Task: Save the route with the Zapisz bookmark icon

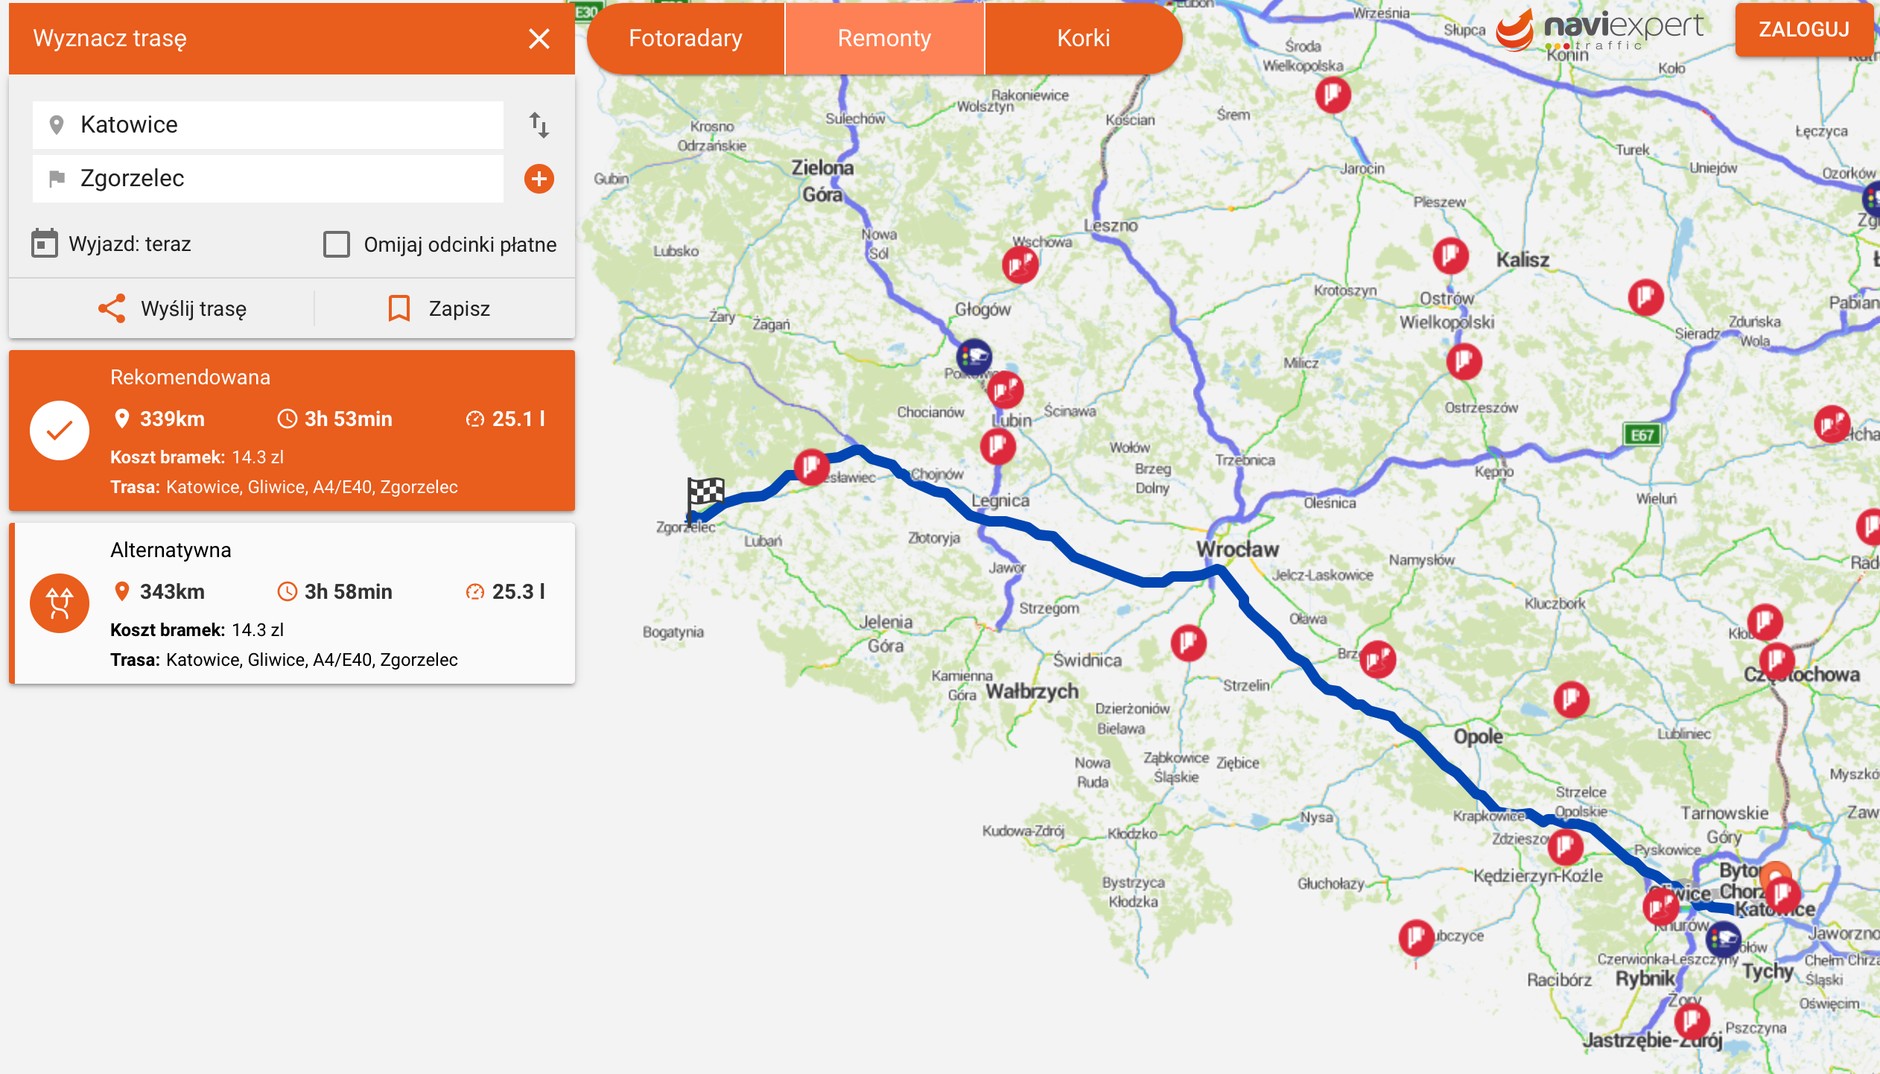Action: (399, 308)
